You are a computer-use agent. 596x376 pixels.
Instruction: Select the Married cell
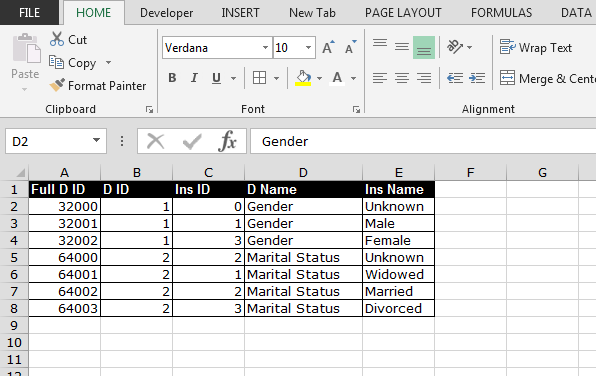(398, 292)
